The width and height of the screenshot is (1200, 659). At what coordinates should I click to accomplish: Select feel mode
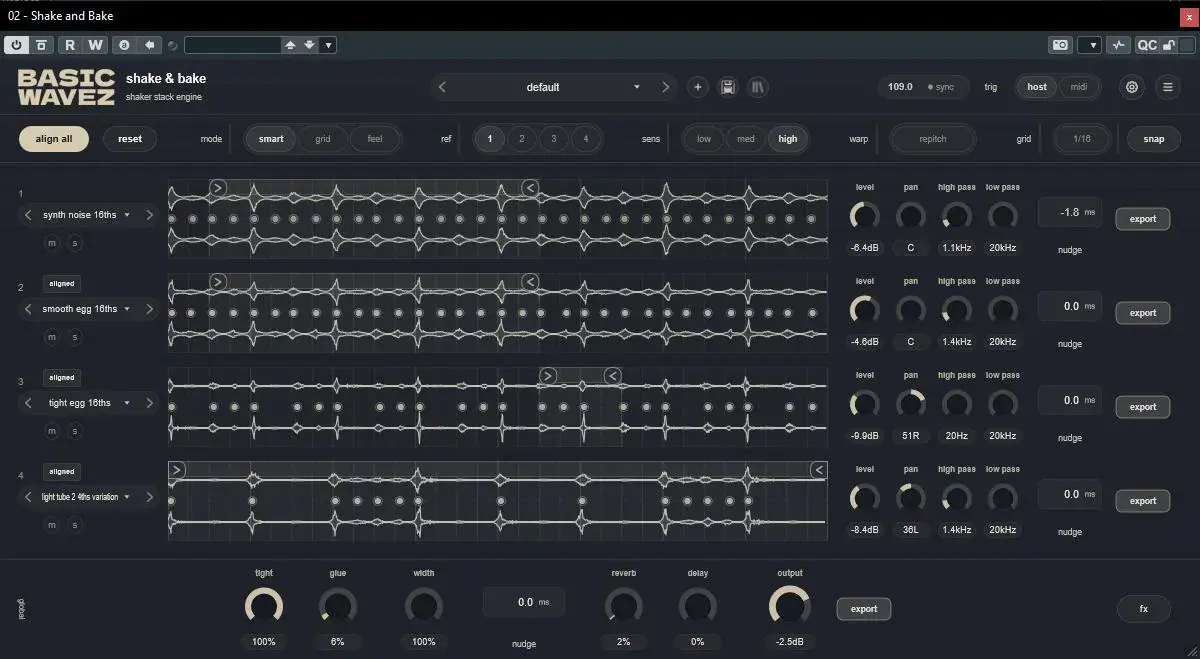[374, 139]
